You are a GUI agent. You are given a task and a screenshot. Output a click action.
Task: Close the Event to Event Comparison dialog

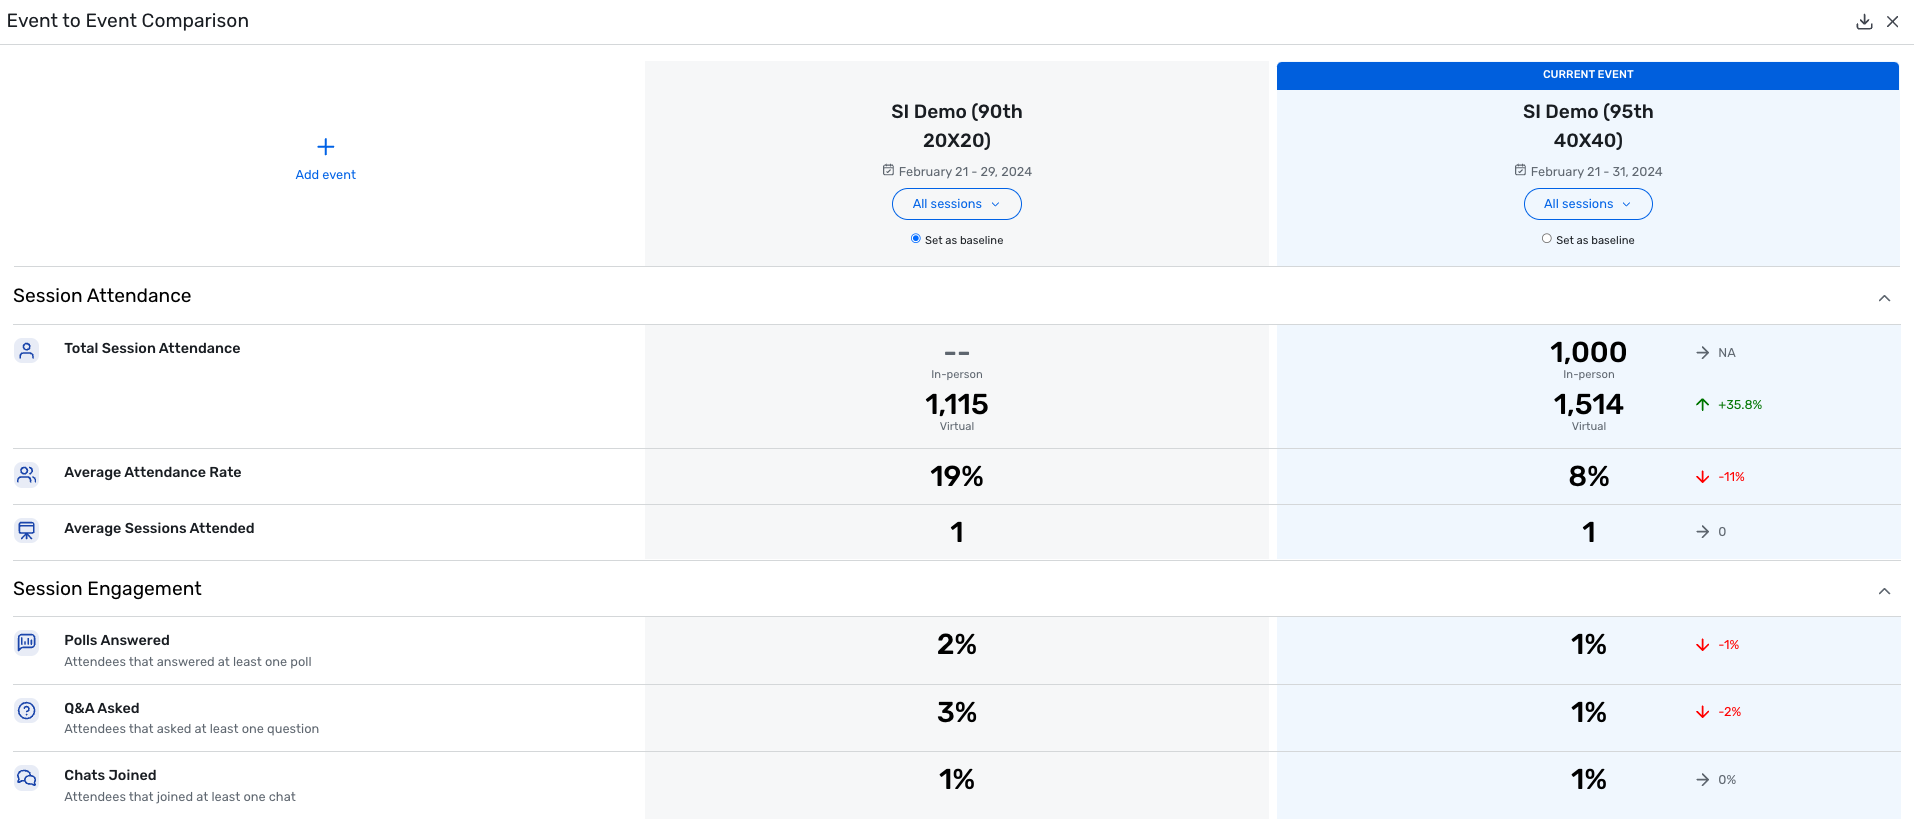[1892, 22]
